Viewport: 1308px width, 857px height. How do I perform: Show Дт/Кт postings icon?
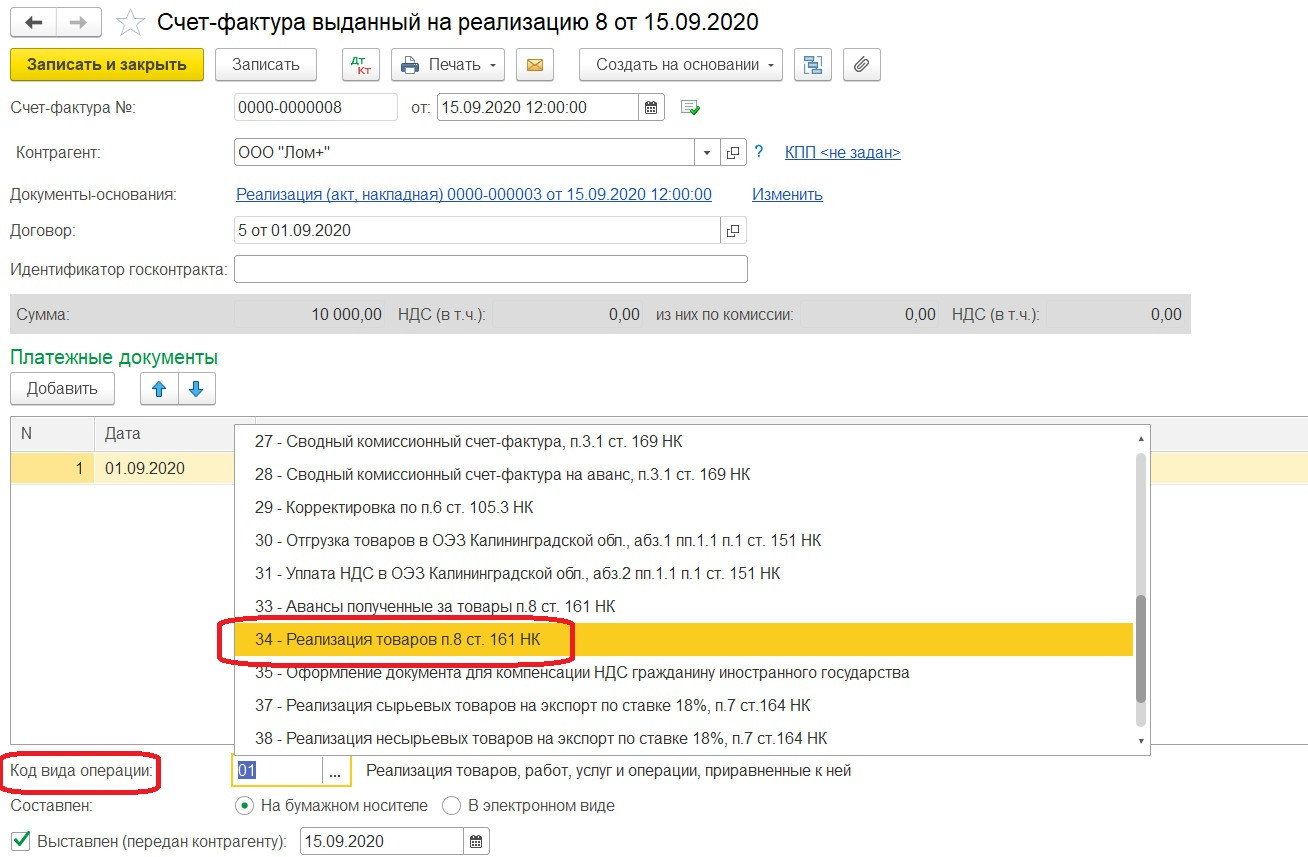click(360, 65)
